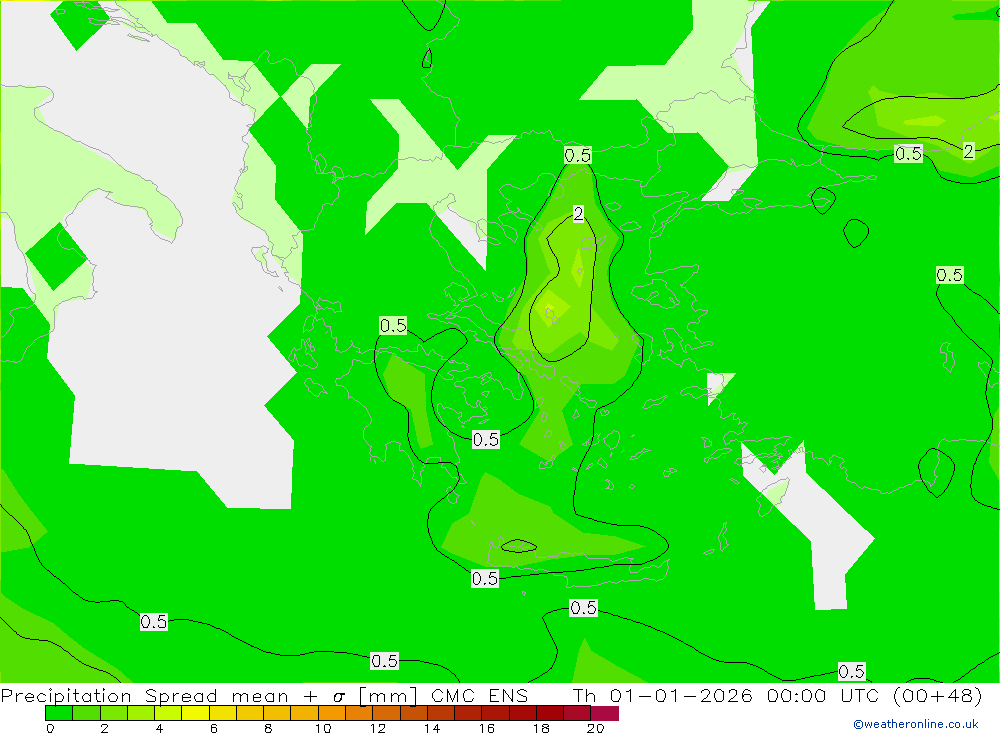Image resolution: width=1000 pixels, height=733 pixels.
Task: Click the 'Precipitation Spread mean' title text
Action: [144, 696]
